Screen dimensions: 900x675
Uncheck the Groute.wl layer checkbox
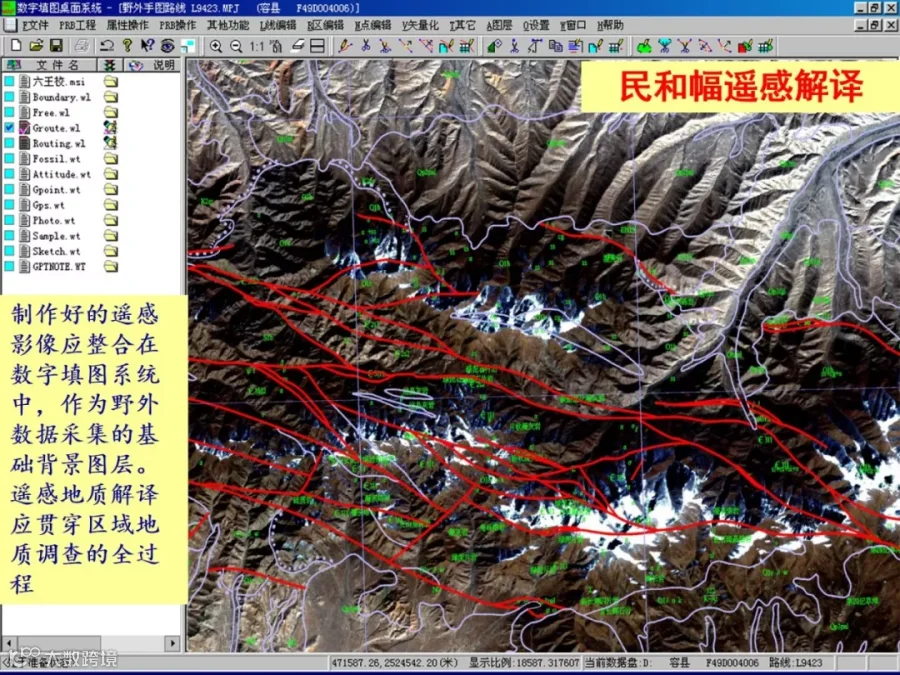9,127
